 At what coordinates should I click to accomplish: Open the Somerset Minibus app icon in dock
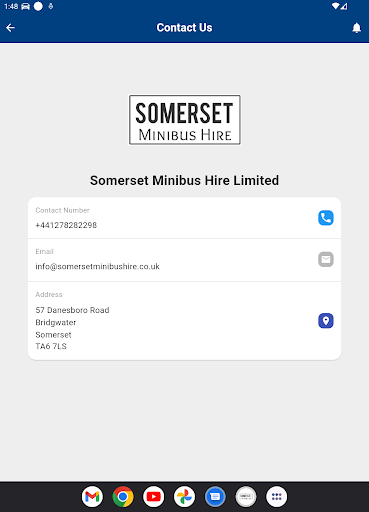[246, 497]
